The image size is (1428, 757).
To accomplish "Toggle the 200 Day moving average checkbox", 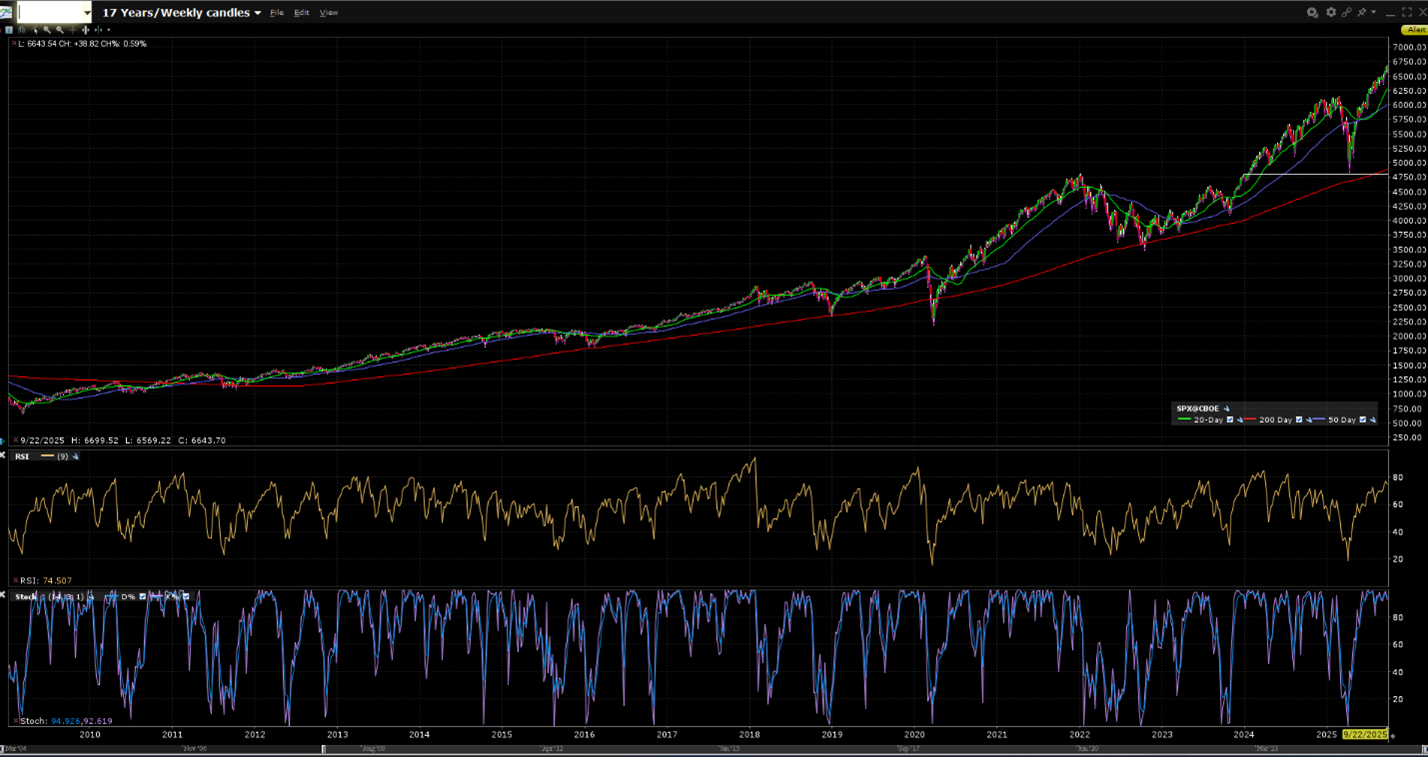I will coord(1299,420).
